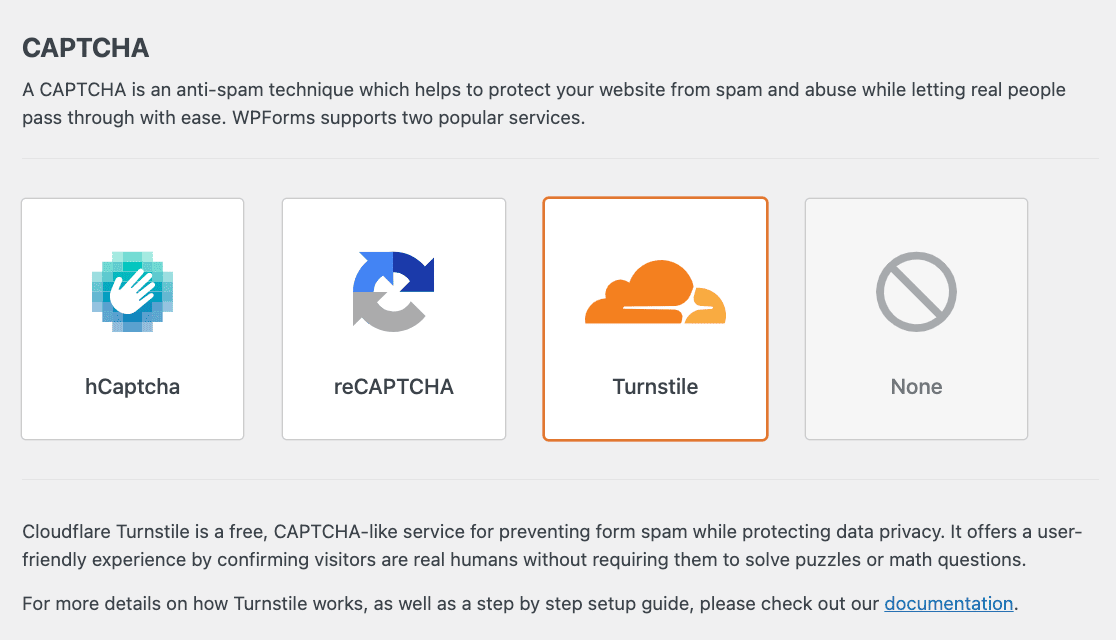Select the hCaptcha service icon

132,292
